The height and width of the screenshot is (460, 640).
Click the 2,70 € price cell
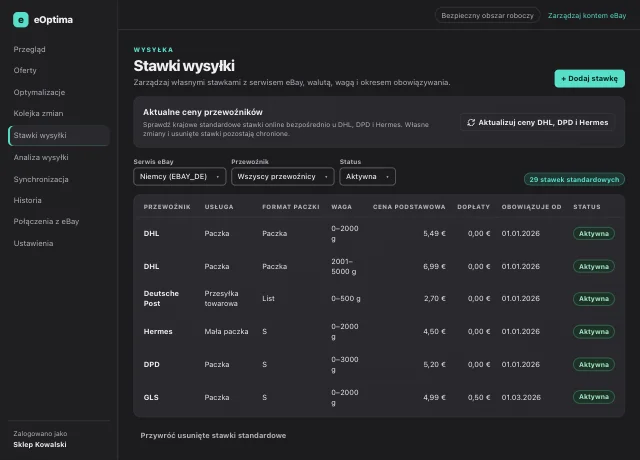435,298
